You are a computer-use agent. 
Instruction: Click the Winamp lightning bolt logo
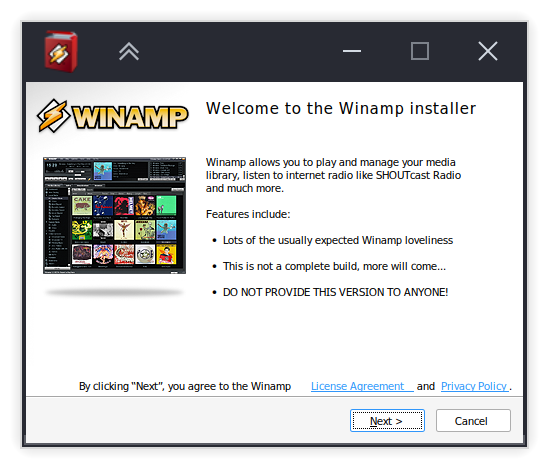coord(53,116)
